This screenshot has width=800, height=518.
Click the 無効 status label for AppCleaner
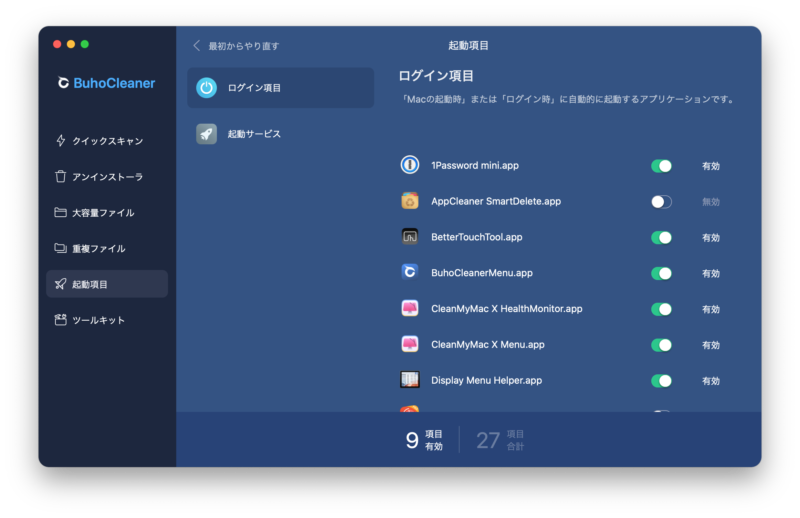pos(711,202)
